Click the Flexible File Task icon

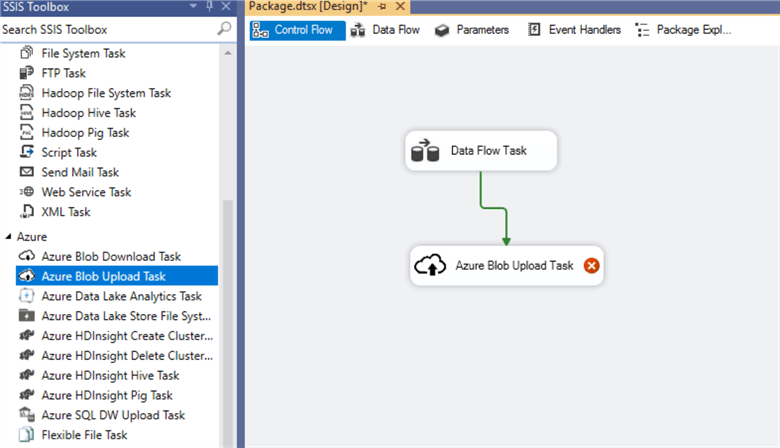coord(26,435)
